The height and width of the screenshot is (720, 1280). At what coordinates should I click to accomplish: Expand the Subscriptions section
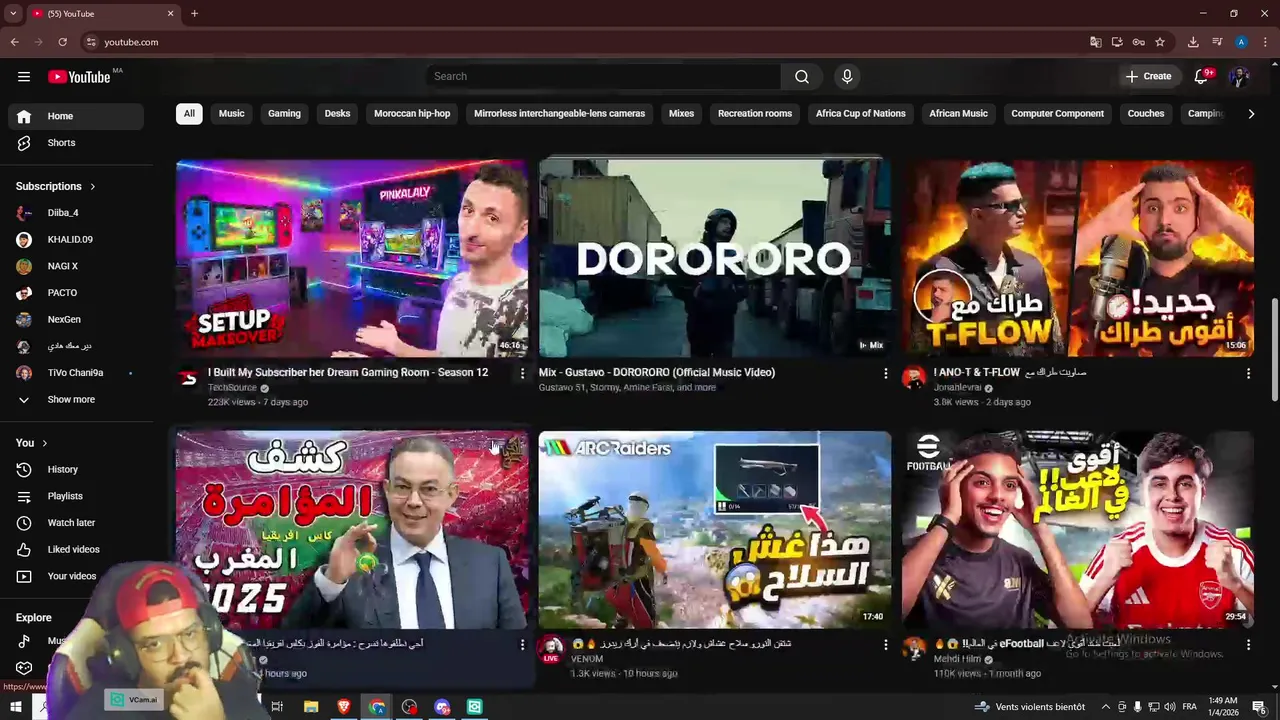pos(56,186)
